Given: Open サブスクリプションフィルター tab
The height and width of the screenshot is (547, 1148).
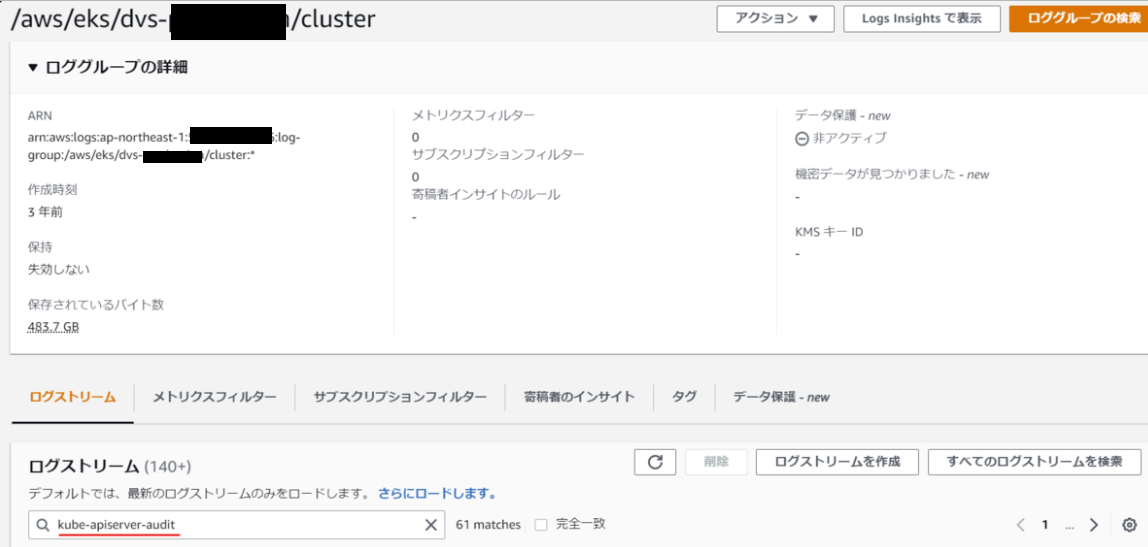Looking at the screenshot, I should pyautogui.click(x=400, y=397).
